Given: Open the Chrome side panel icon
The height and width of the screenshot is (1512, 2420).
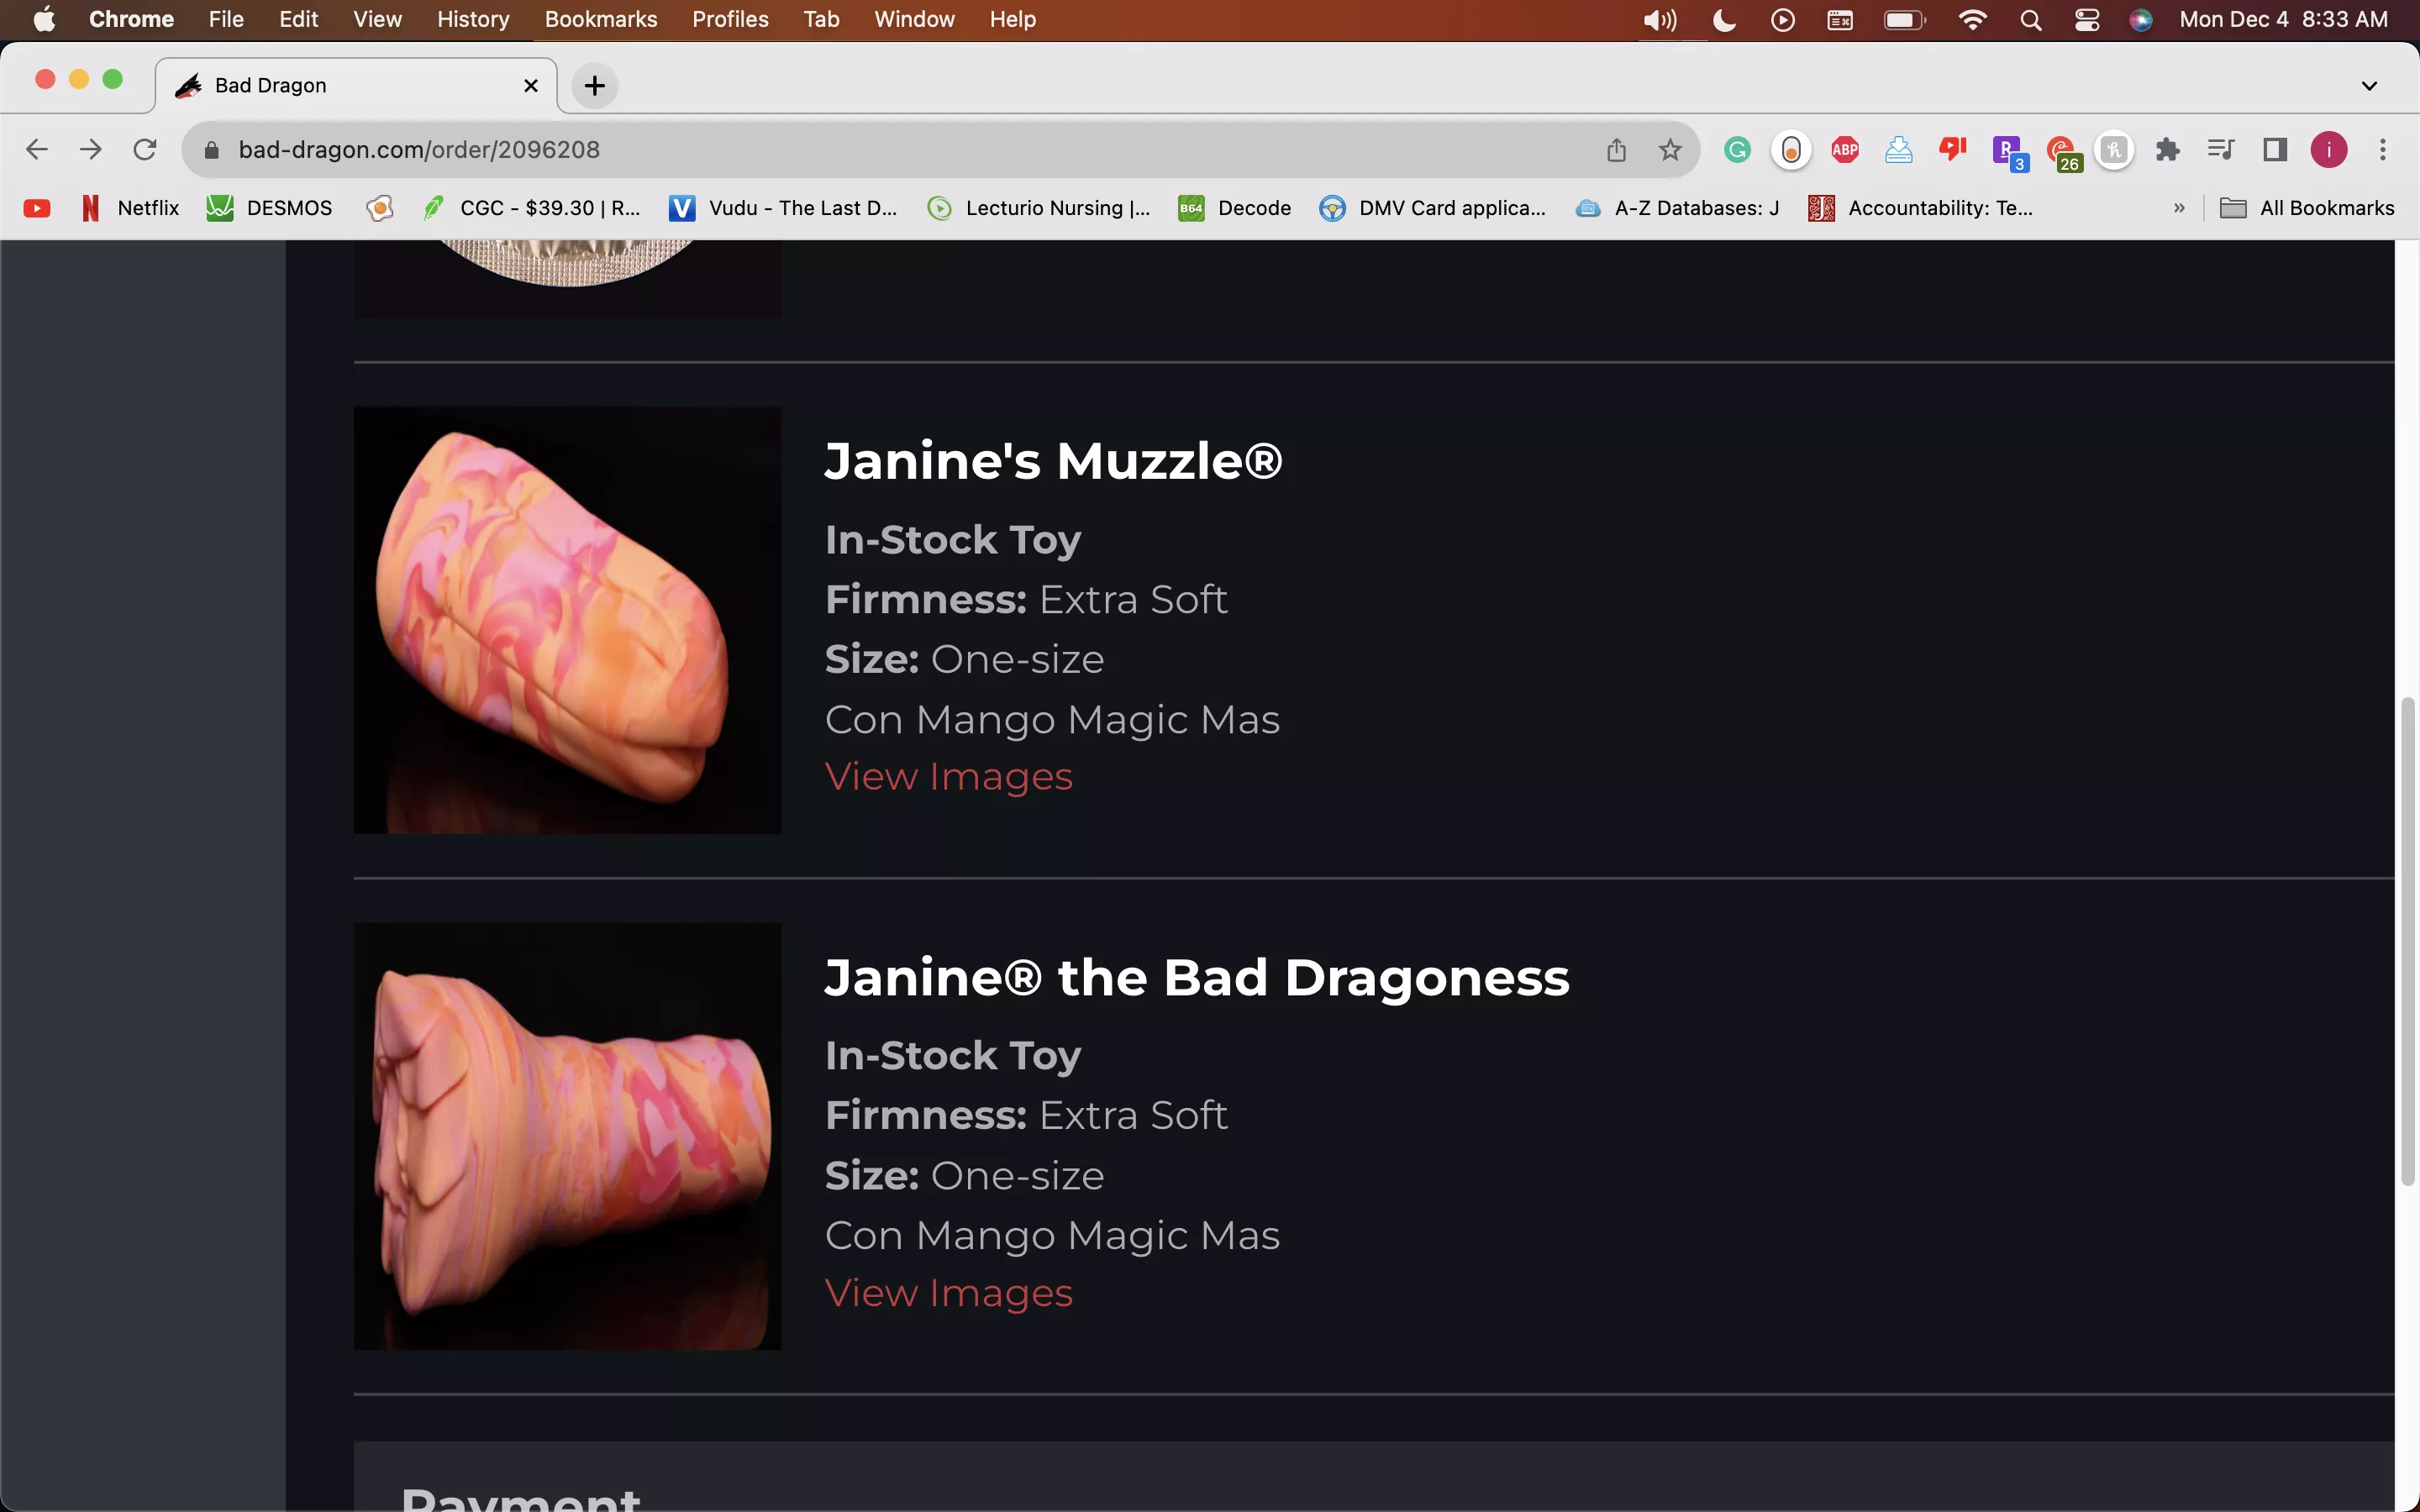Looking at the screenshot, I should [x=2275, y=150].
